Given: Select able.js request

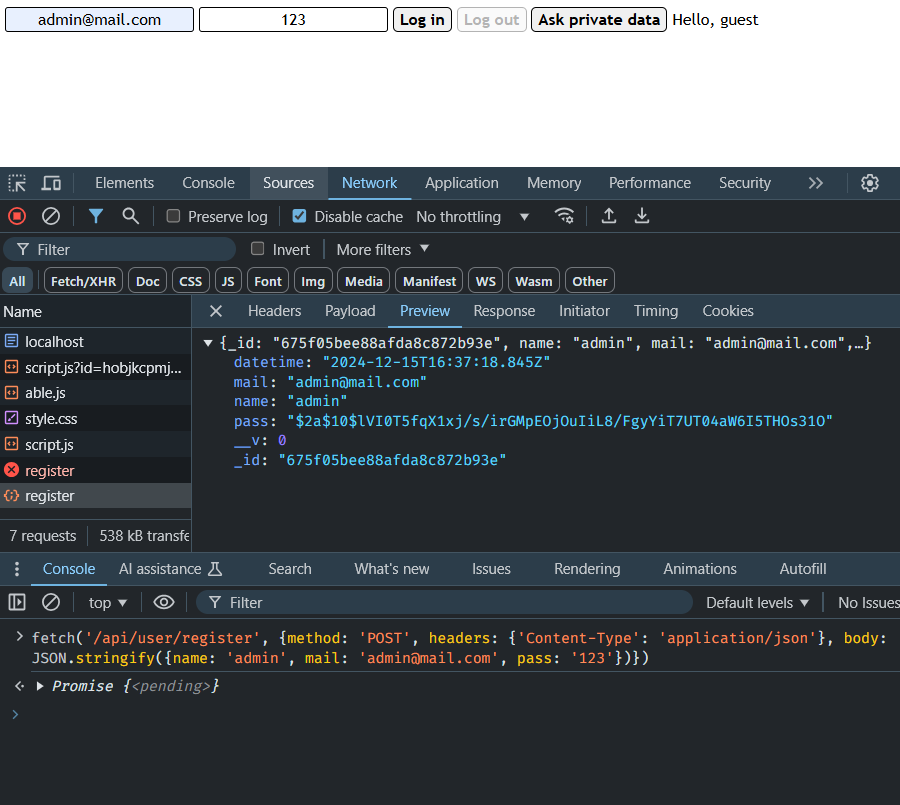Looking at the screenshot, I should (x=95, y=393).
